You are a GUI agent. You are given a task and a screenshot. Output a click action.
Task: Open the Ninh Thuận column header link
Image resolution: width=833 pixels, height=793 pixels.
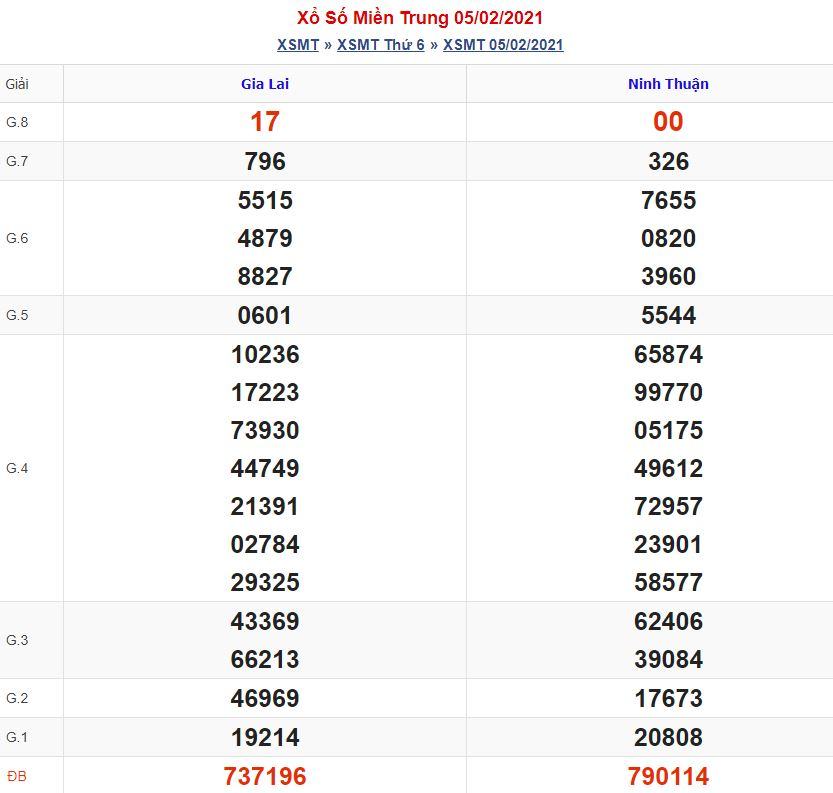coord(668,84)
